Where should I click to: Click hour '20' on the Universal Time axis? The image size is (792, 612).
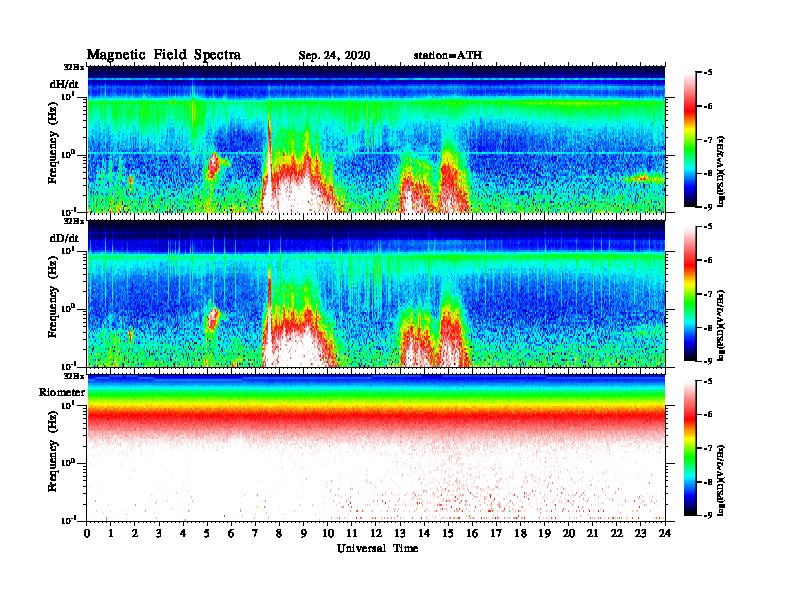pyautogui.click(x=569, y=534)
